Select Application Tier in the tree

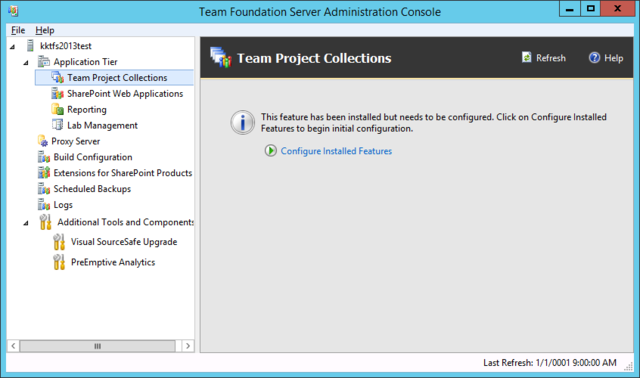85,62
